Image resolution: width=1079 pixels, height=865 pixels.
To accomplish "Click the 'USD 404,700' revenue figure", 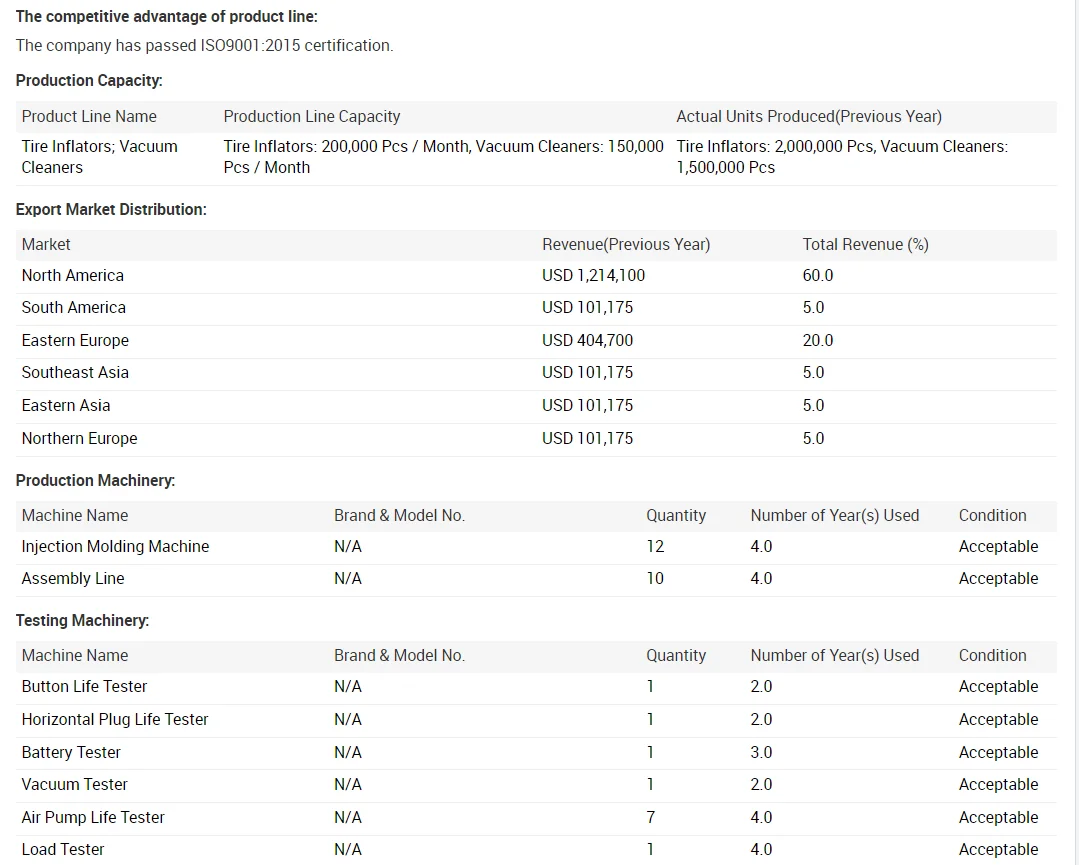I will tap(587, 340).
